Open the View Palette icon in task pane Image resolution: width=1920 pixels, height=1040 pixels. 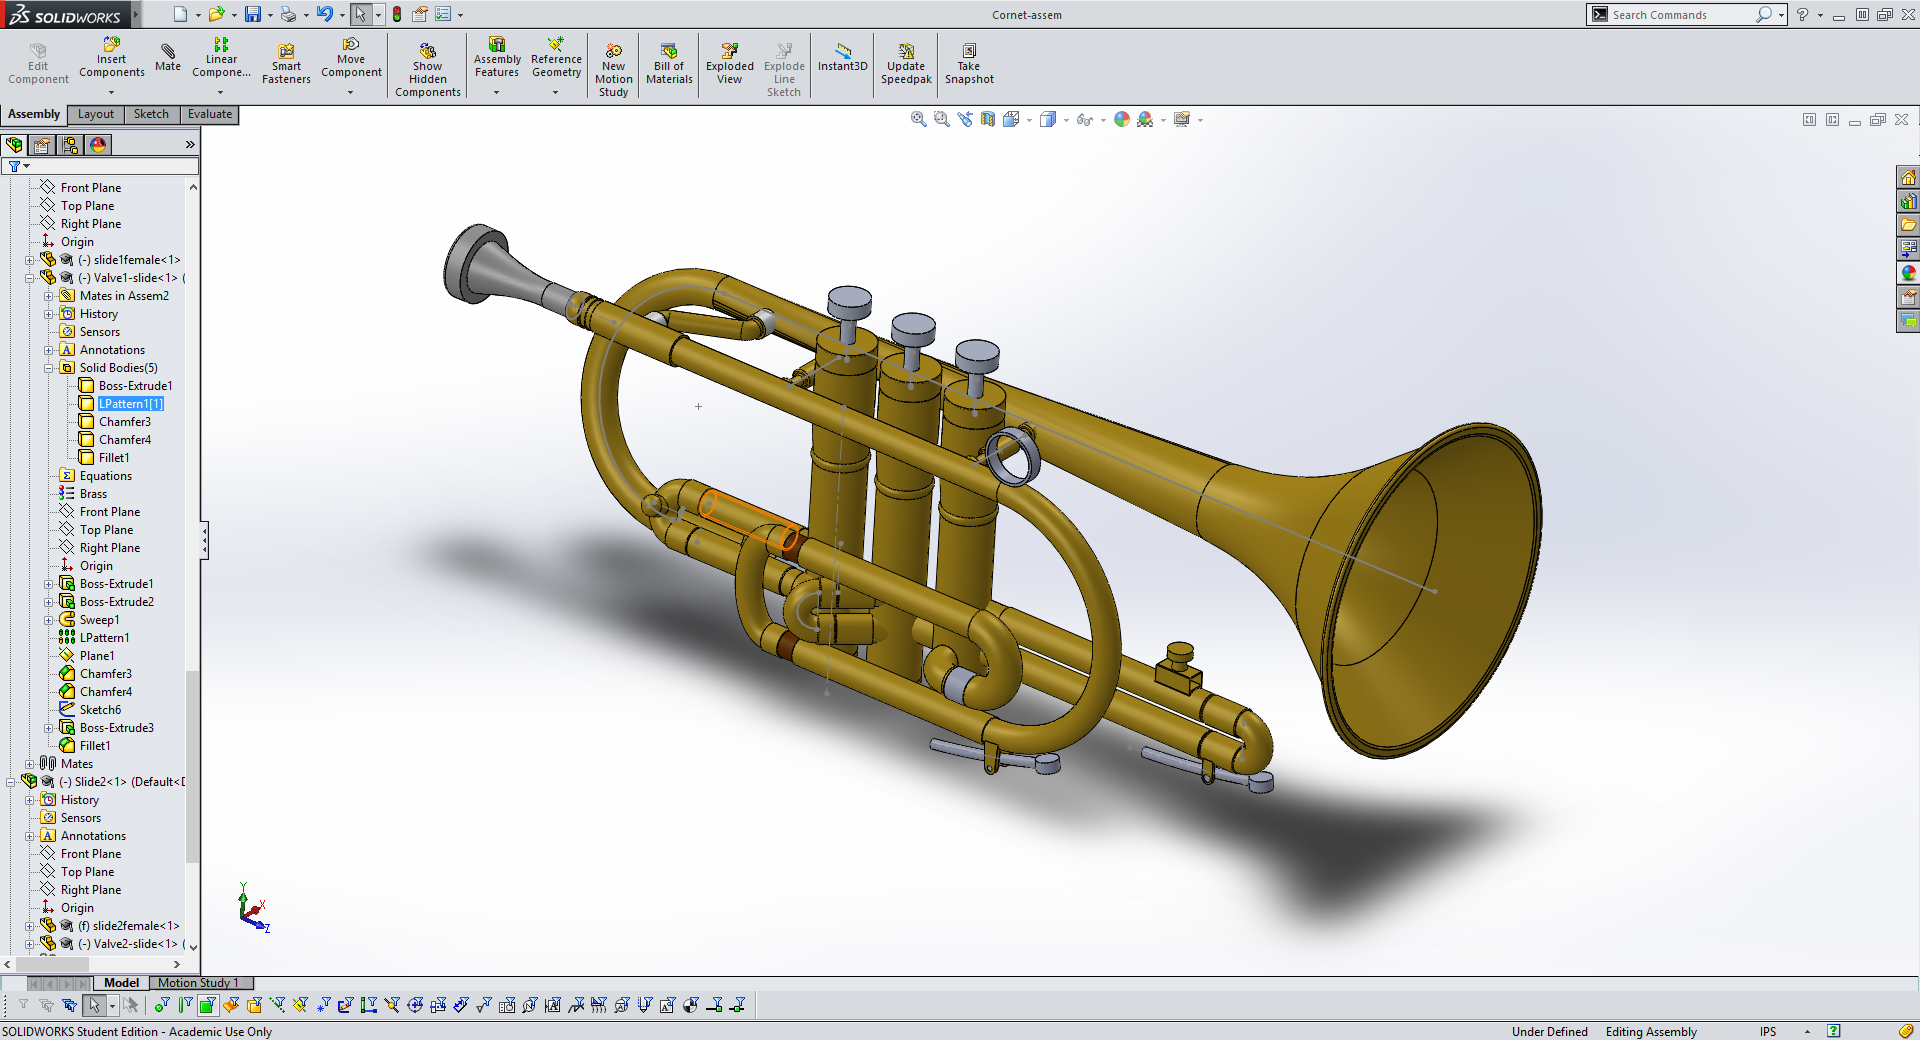point(1908,249)
